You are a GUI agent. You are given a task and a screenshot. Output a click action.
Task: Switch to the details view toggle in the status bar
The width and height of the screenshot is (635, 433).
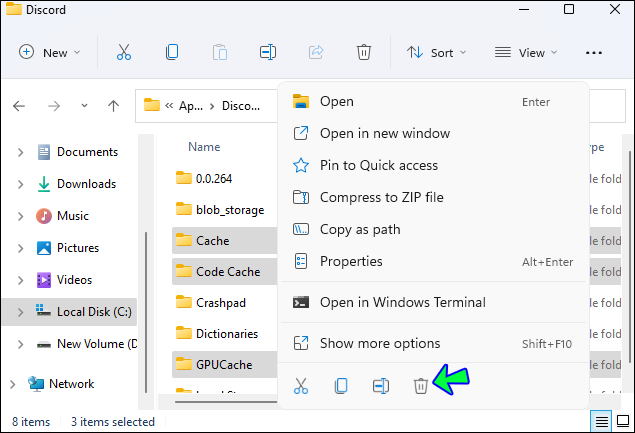coord(600,421)
